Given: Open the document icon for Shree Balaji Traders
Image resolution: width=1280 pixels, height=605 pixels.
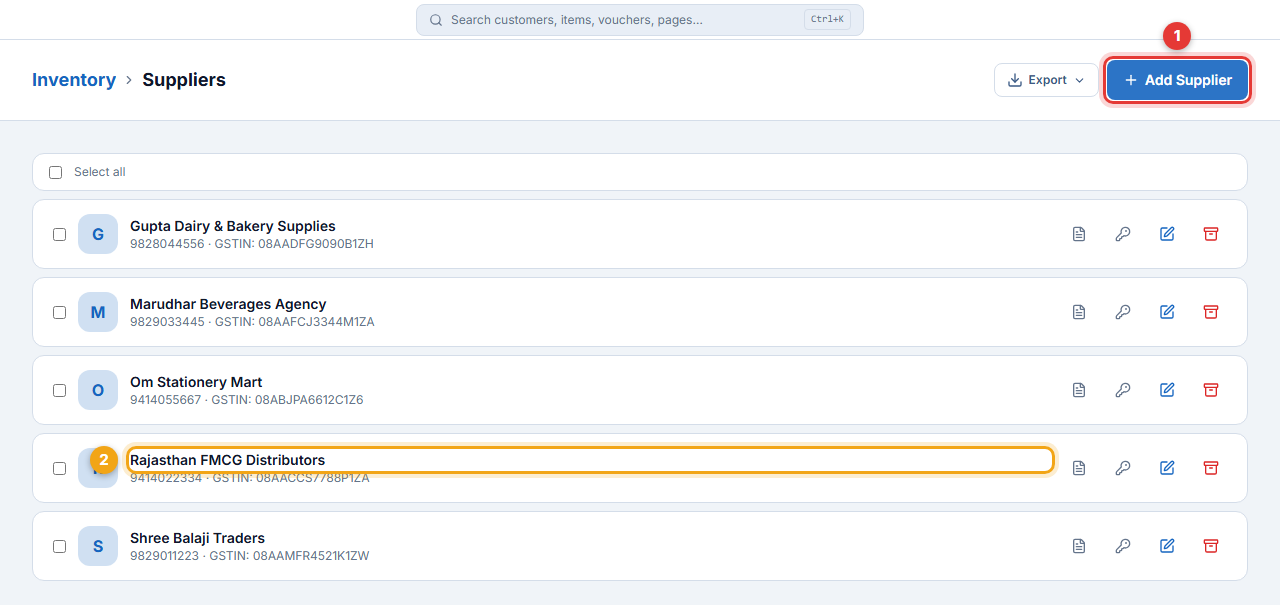Looking at the screenshot, I should (1079, 546).
